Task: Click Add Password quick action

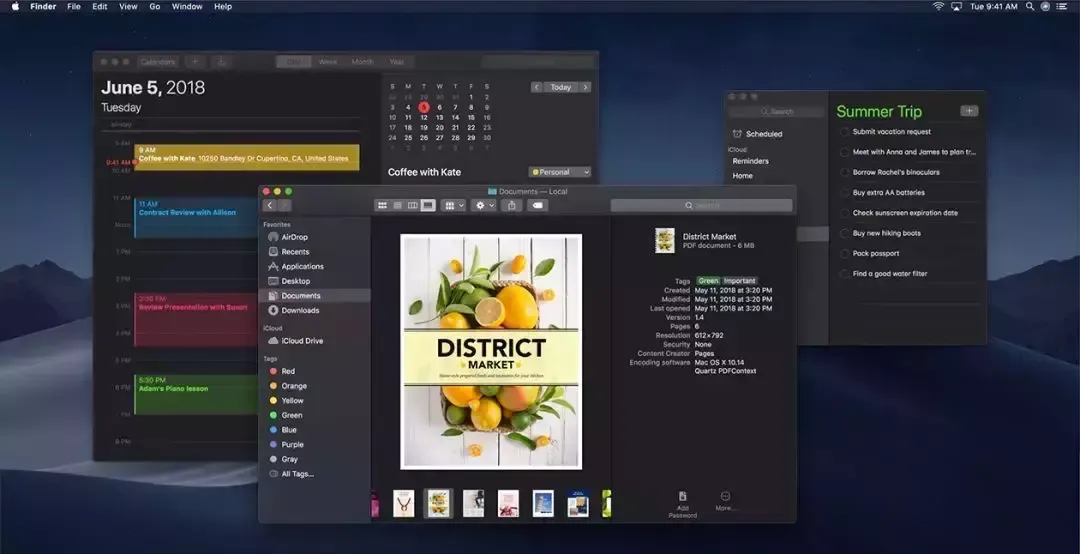Action: click(682, 501)
